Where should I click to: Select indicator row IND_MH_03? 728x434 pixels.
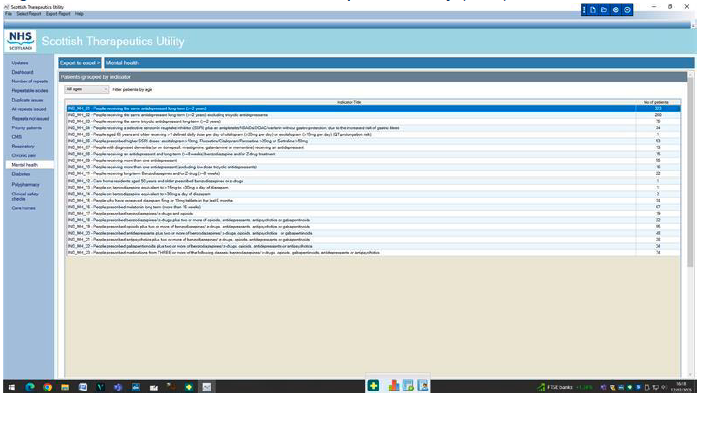pyautogui.click(x=373, y=121)
